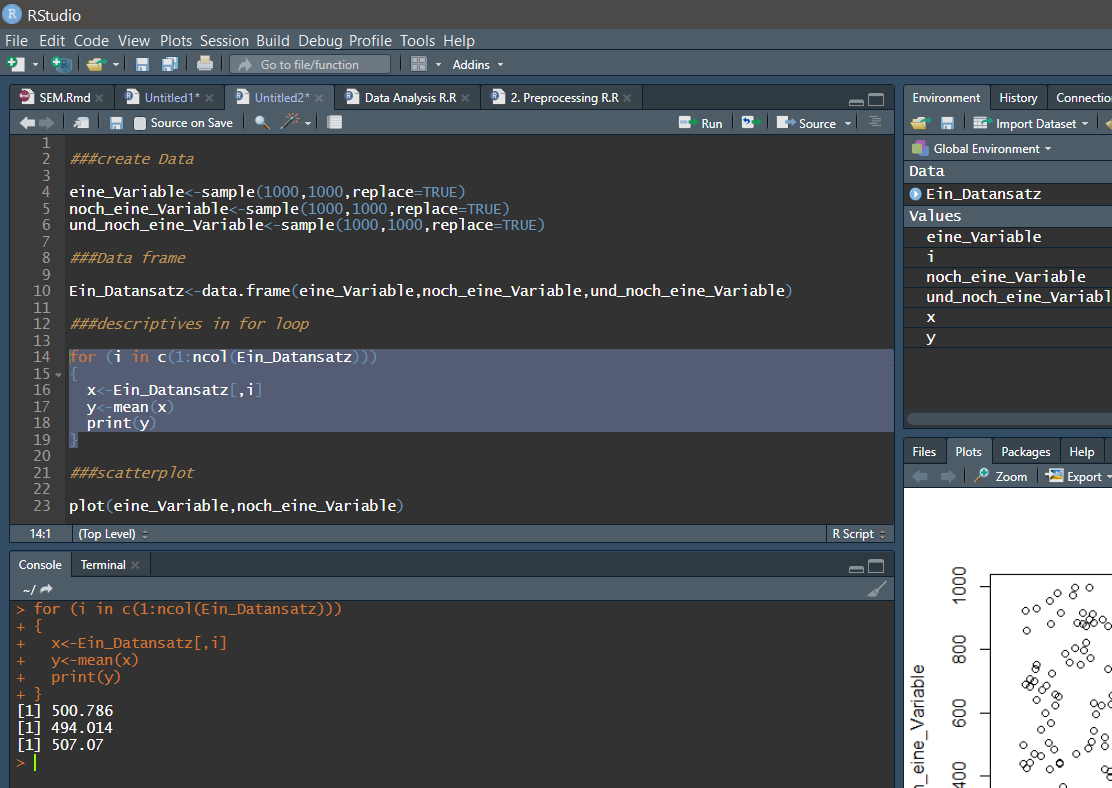Screen dimensions: 1112x788
Task: Click the find/replace magnifier icon
Action: (262, 123)
